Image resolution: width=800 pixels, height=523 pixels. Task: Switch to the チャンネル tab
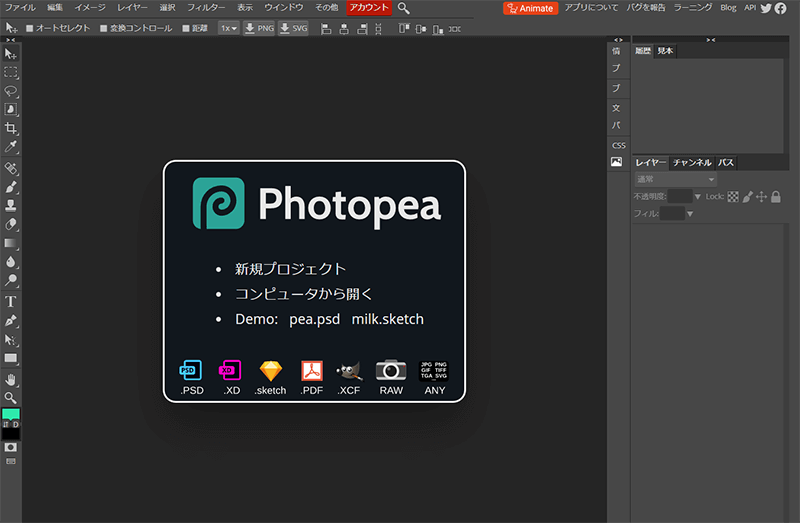point(692,163)
